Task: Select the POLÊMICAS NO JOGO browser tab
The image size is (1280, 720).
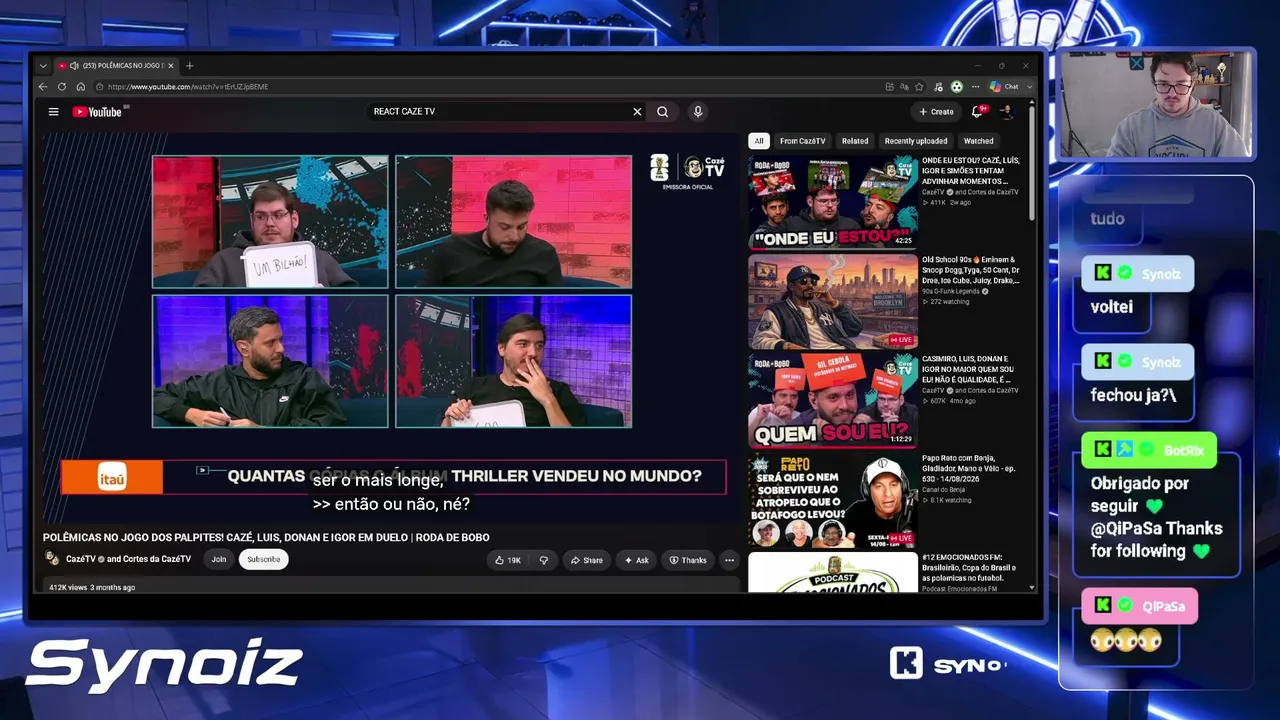Action: click(x=114, y=66)
